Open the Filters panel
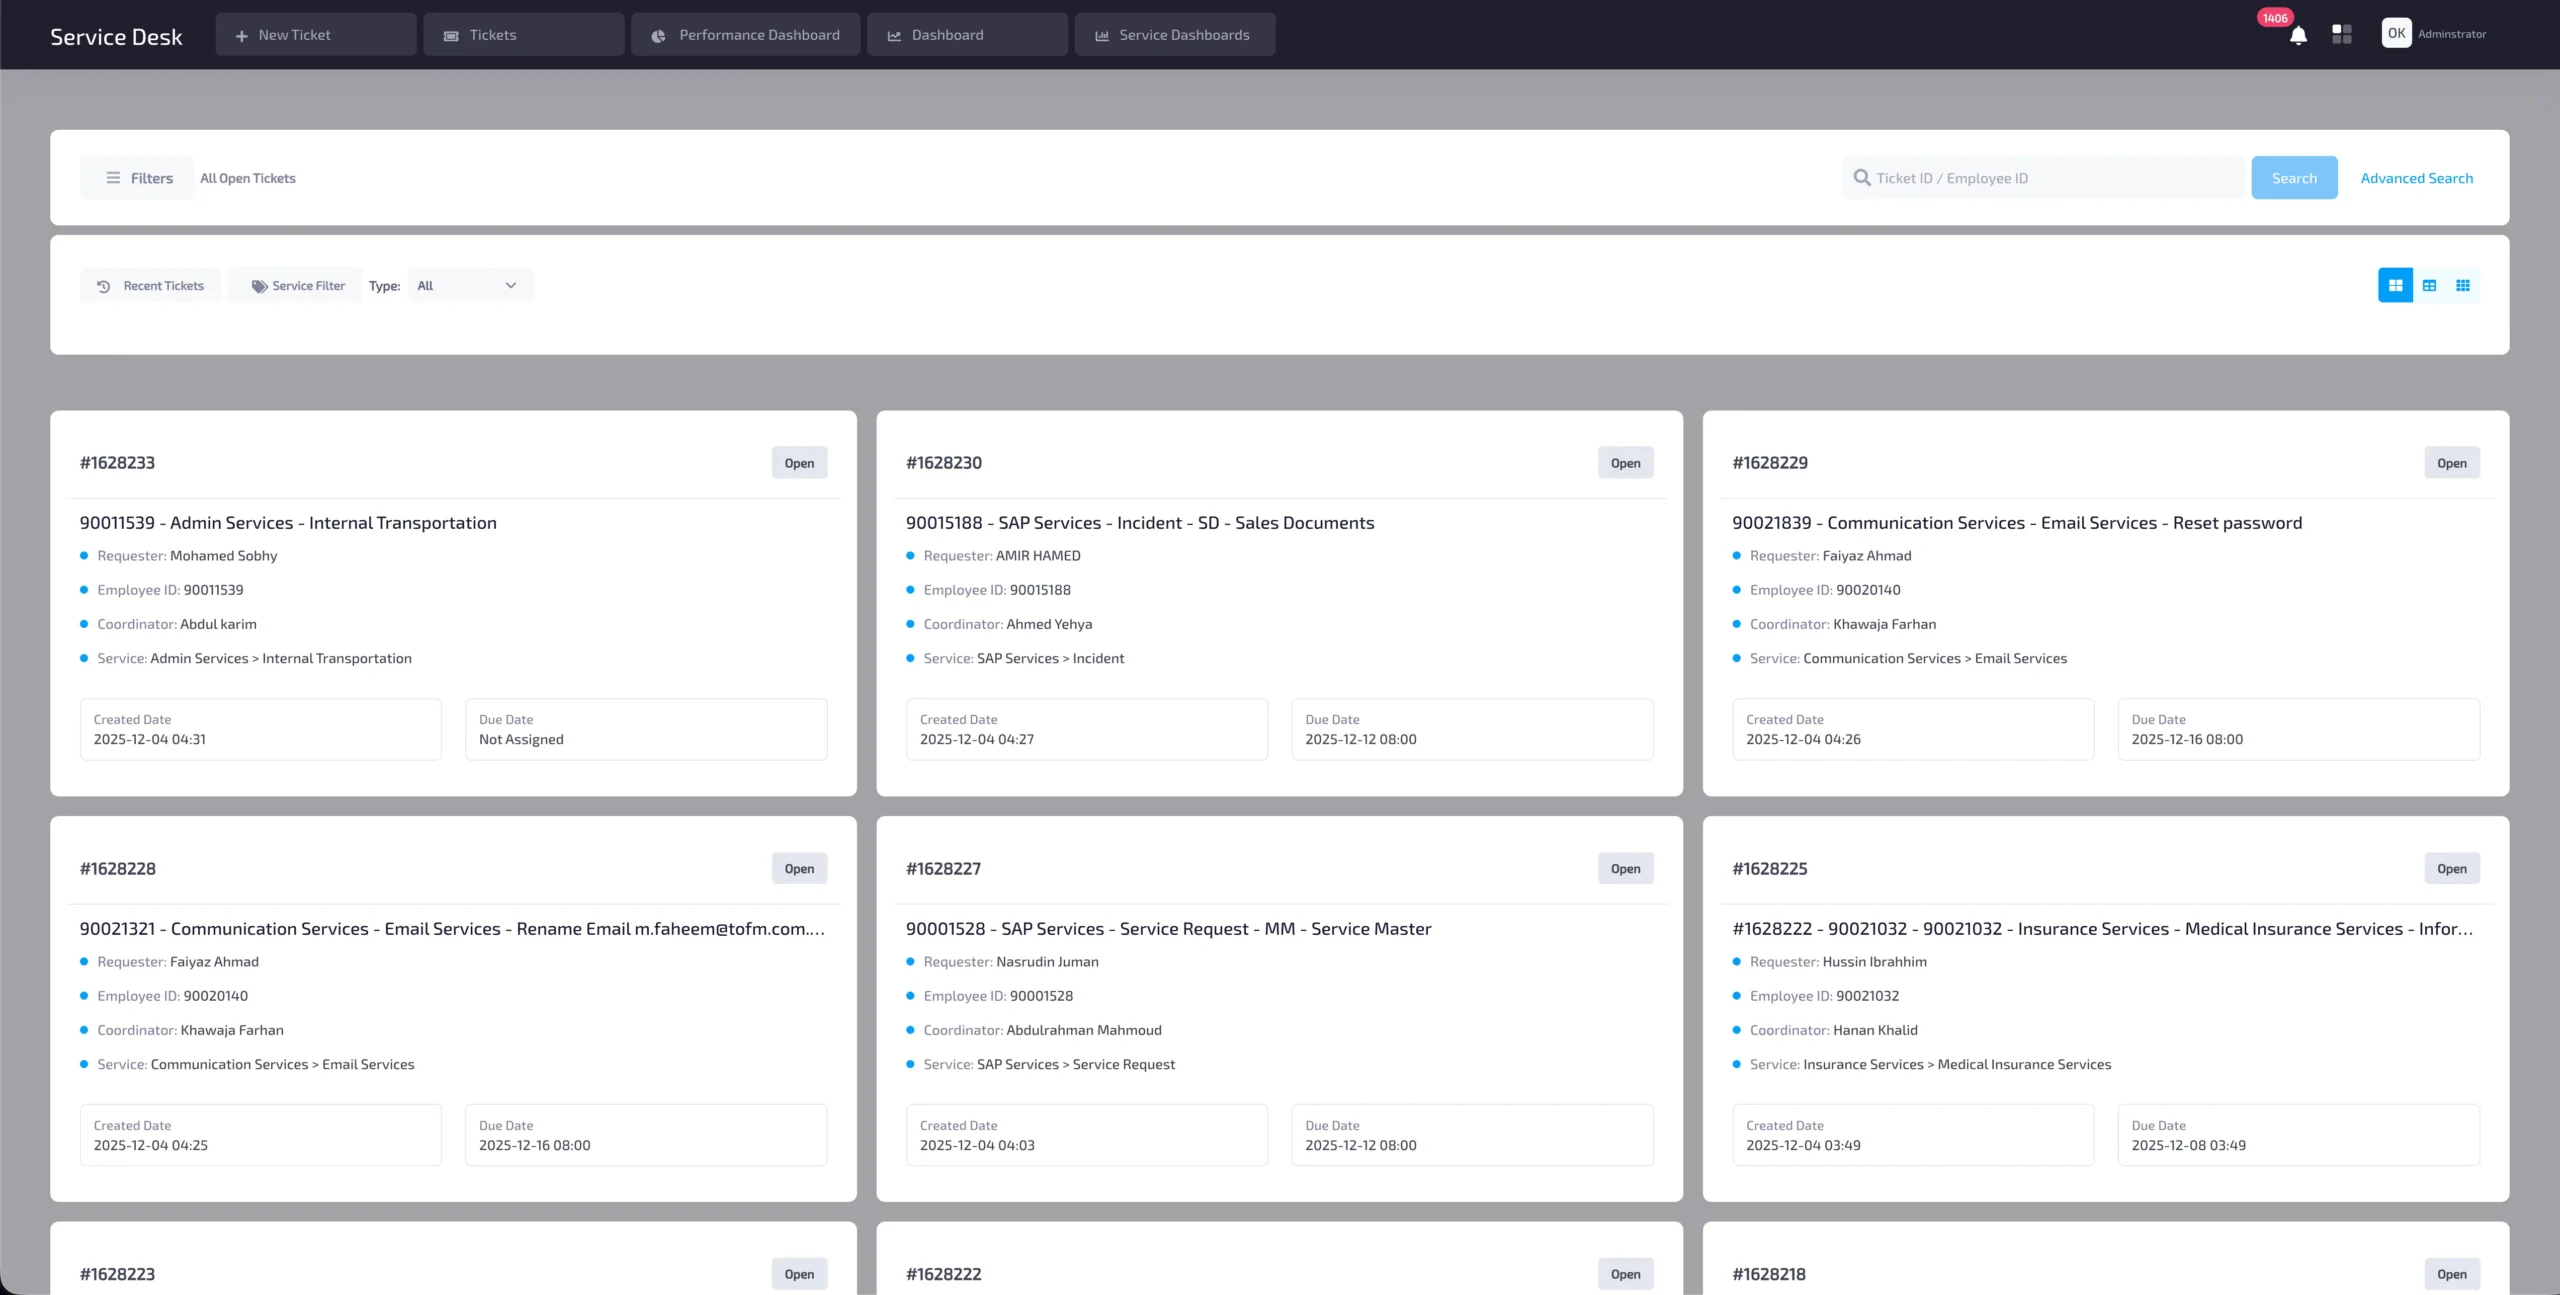 click(138, 178)
